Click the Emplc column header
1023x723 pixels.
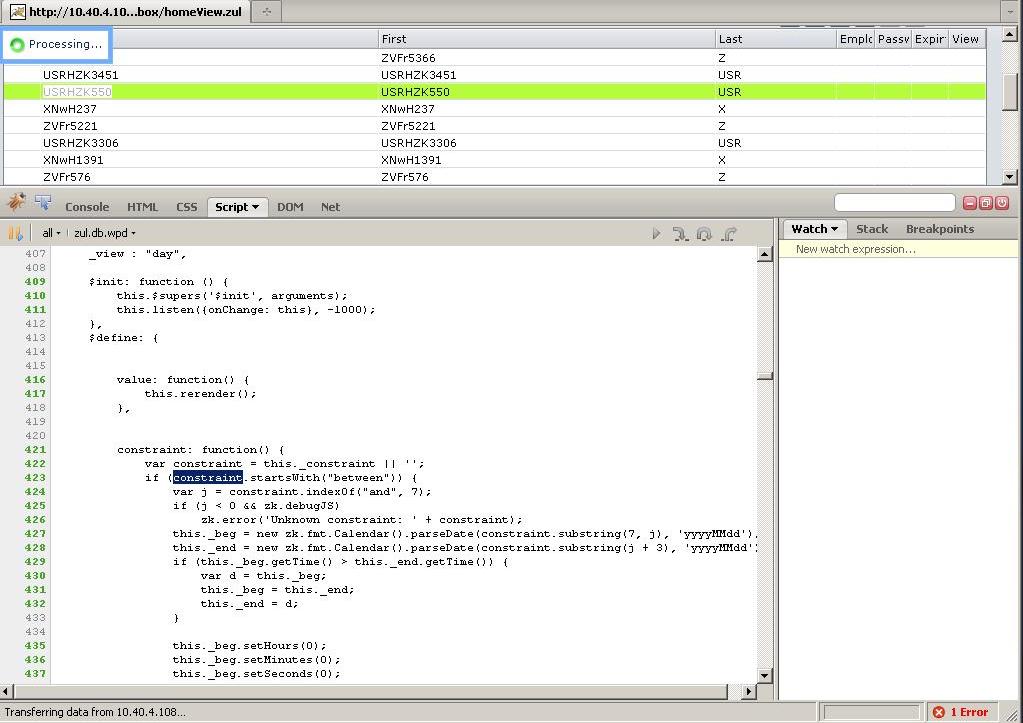[x=855, y=39]
